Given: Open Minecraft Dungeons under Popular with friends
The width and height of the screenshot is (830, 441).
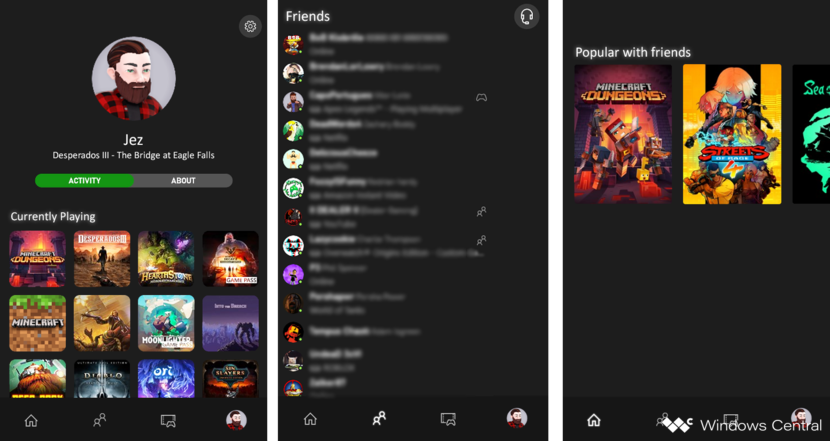Looking at the screenshot, I should 623,134.
